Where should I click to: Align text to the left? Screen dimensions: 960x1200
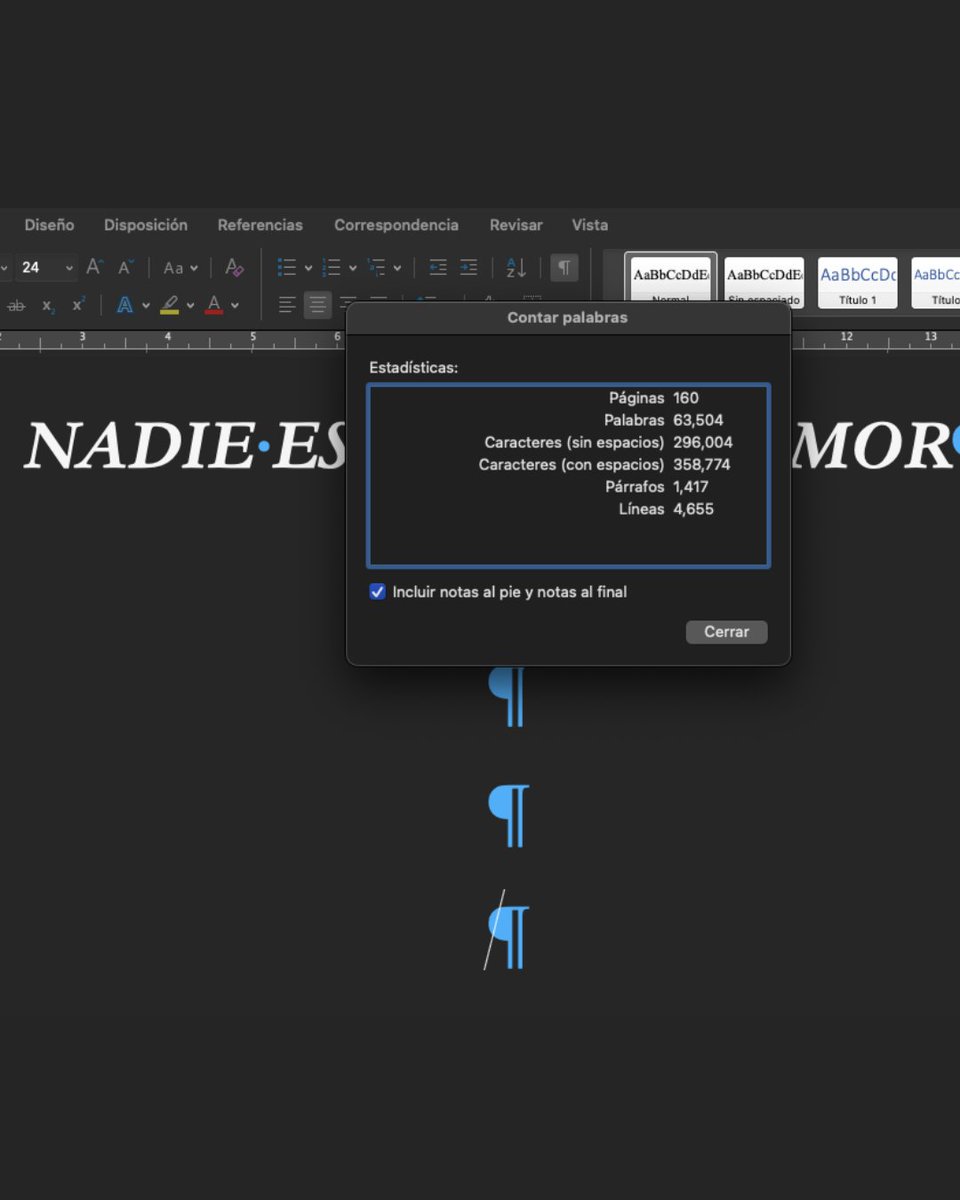tap(287, 305)
